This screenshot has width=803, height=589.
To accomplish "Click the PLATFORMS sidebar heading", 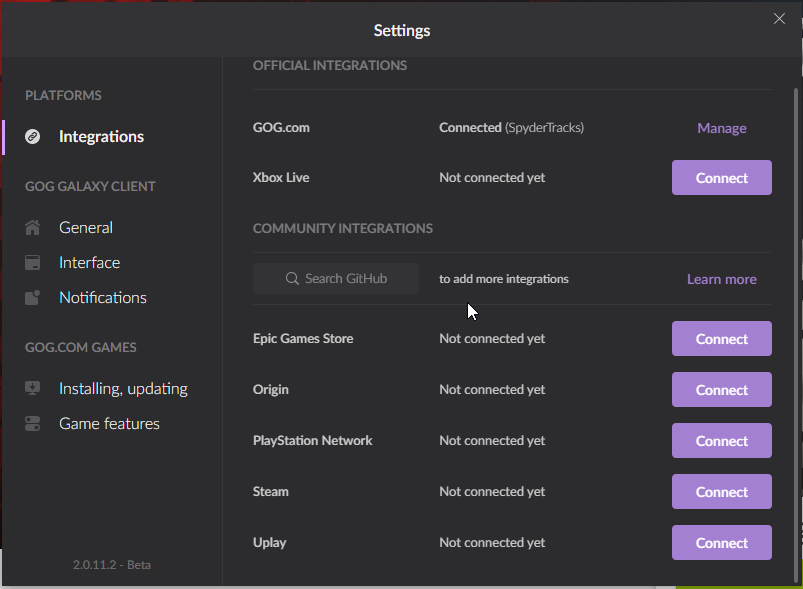I will pyautogui.click(x=64, y=95).
